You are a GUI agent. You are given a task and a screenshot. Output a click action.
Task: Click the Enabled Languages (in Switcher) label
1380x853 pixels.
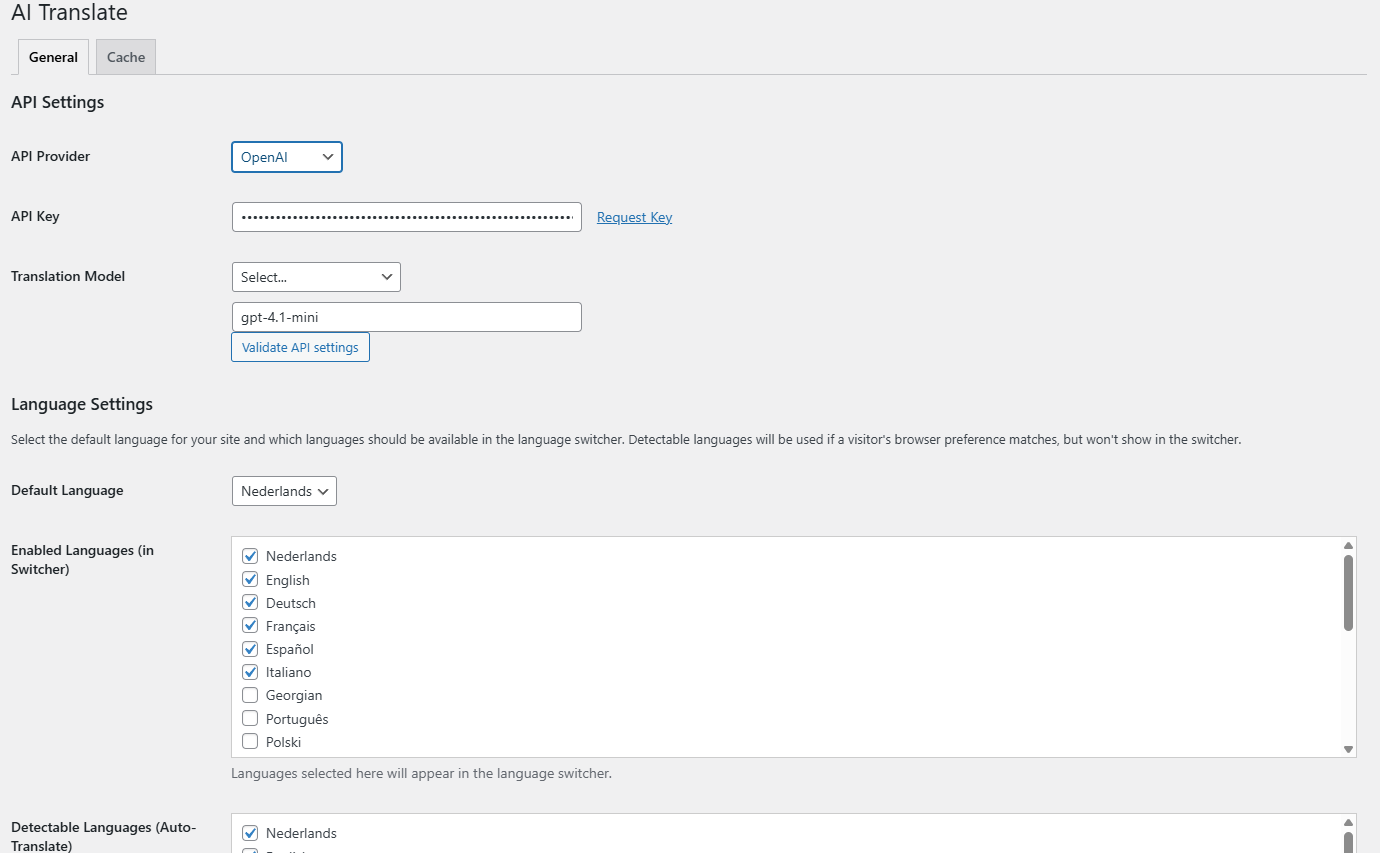82,560
